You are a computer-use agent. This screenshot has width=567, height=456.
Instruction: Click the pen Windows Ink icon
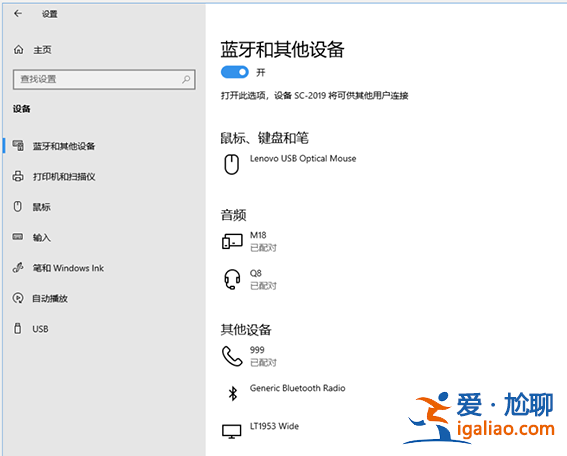[18, 268]
